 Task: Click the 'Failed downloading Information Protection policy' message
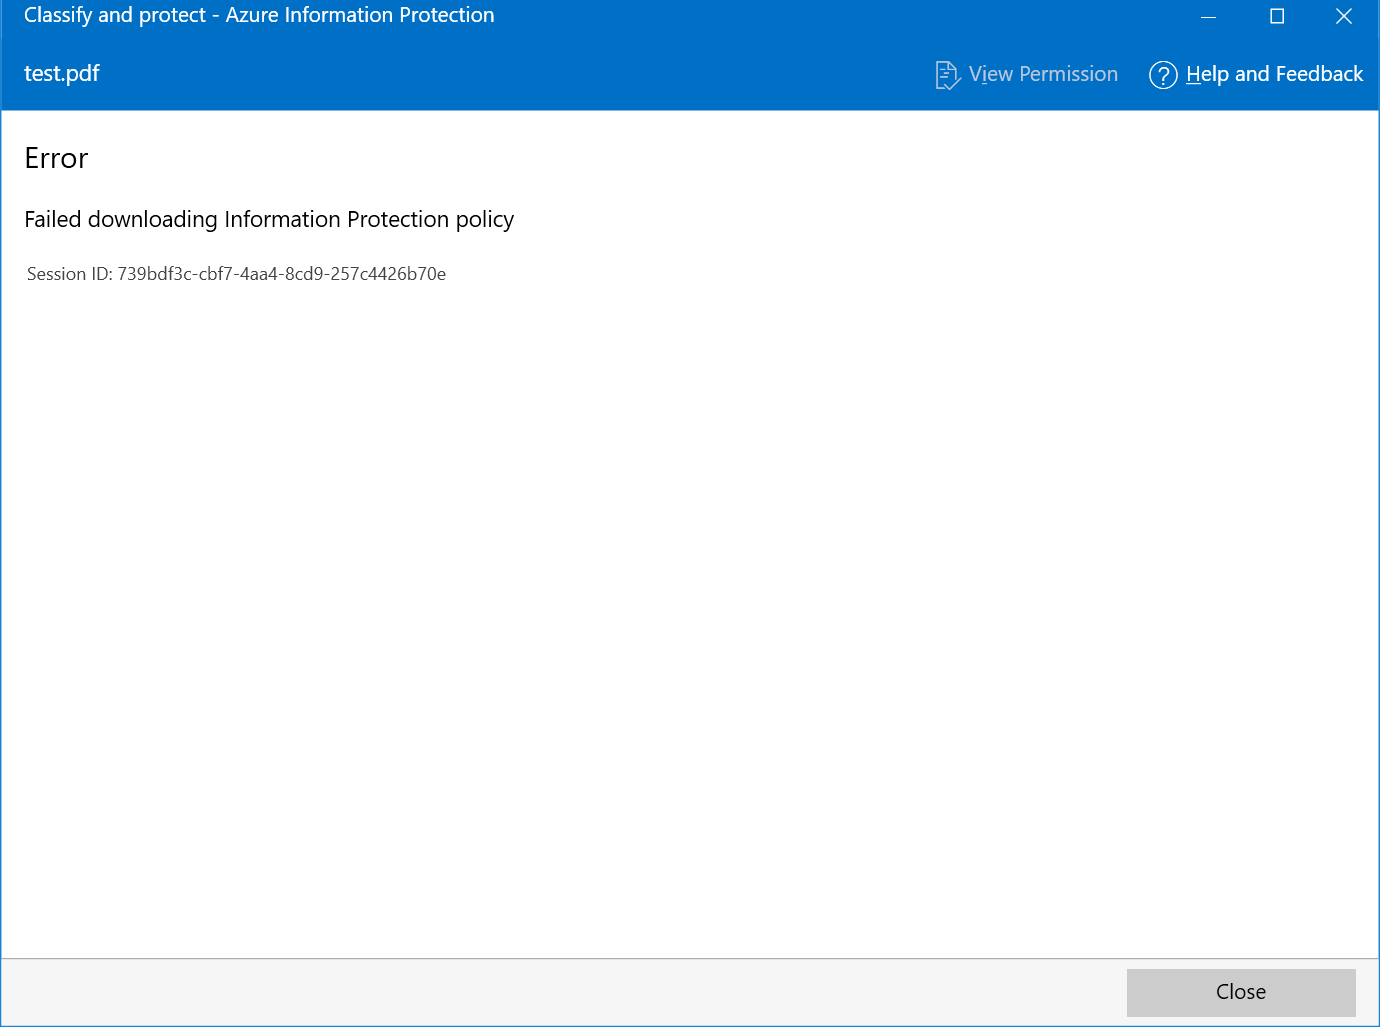coord(269,219)
